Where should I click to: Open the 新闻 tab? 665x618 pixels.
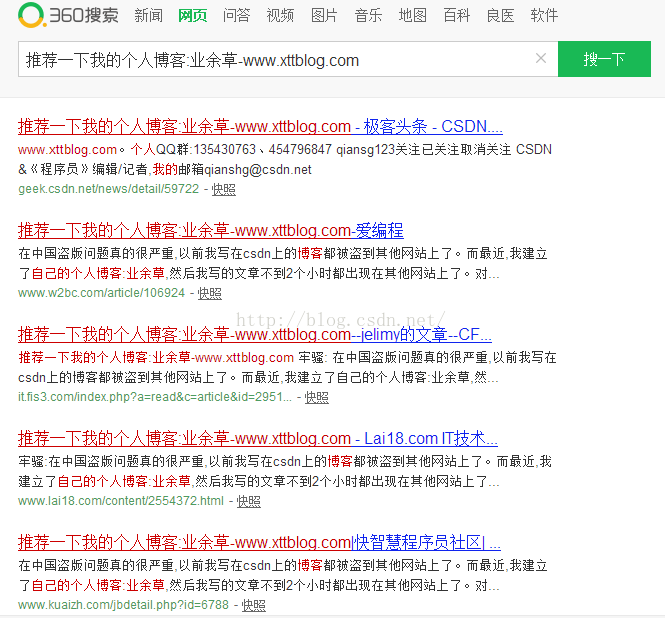(148, 16)
